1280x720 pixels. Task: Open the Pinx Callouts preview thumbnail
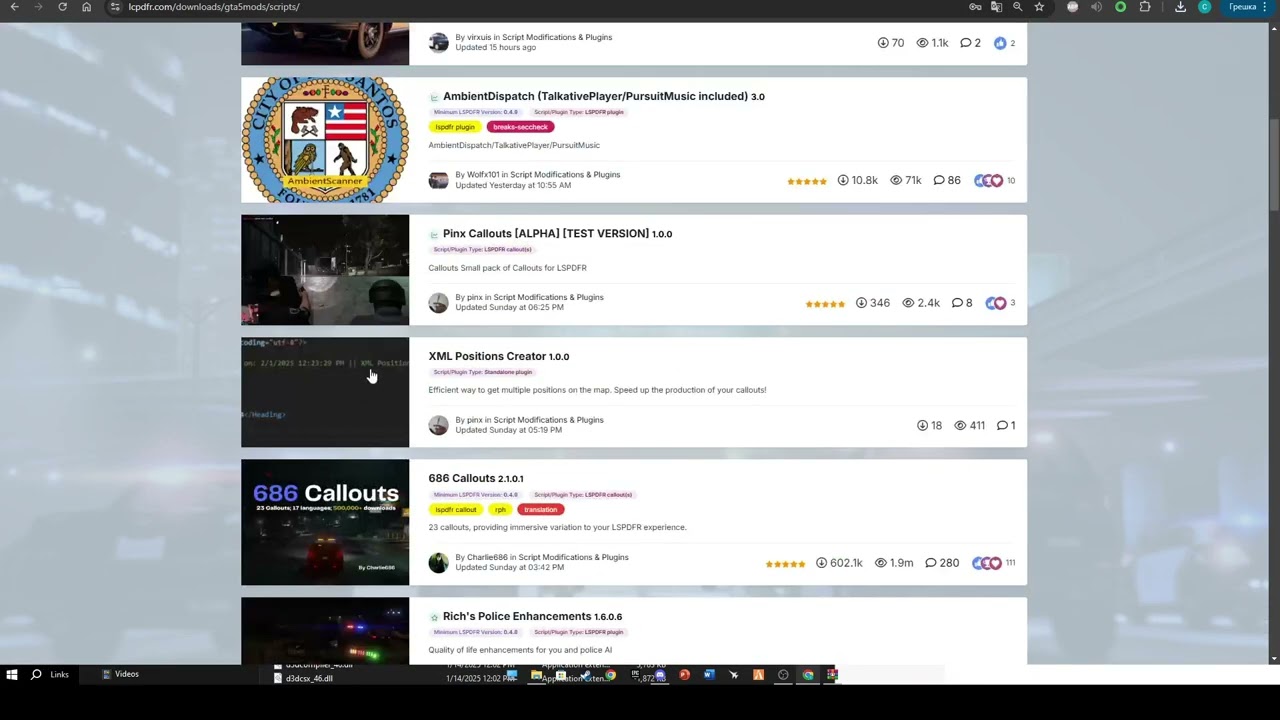[325, 270]
